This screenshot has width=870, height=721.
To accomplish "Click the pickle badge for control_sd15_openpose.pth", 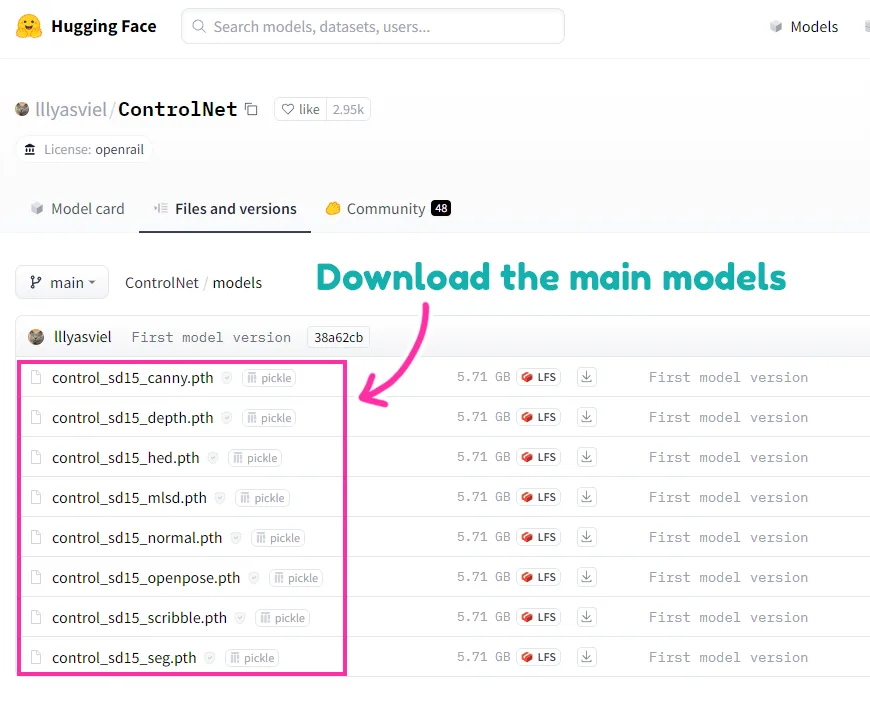I will [x=296, y=578].
